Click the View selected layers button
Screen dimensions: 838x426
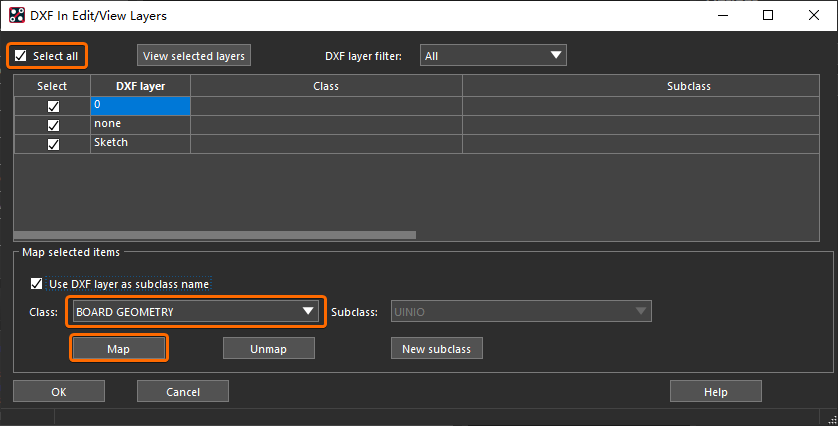point(193,56)
